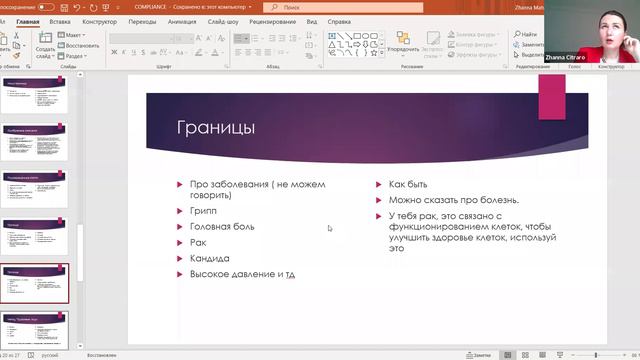This screenshot has width=640, height=360.
Task: Save the presentation with the disk icon
Action: pyautogui.click(x=64, y=7)
